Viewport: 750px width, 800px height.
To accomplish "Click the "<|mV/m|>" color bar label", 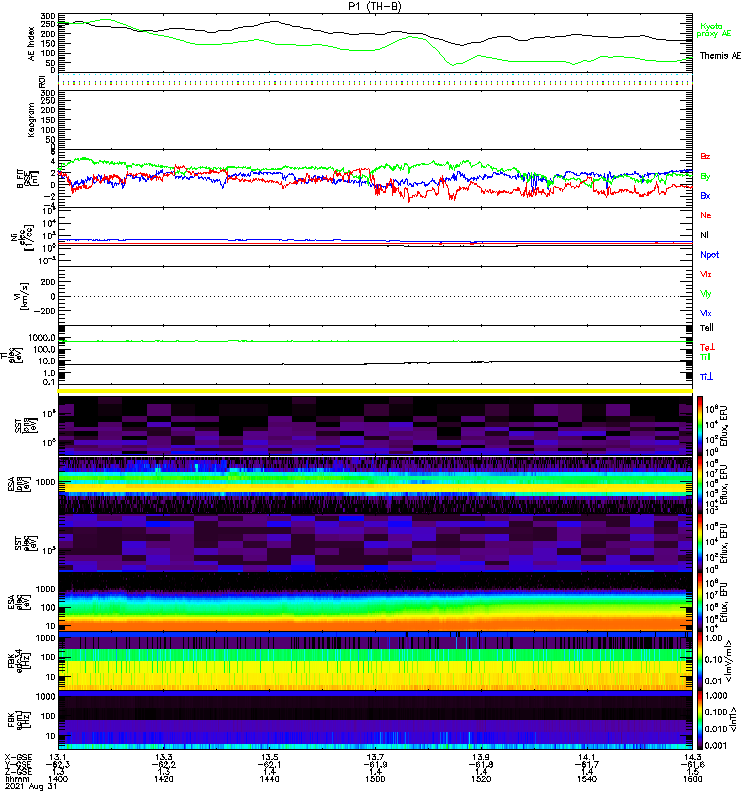I will pyautogui.click(x=730, y=661).
